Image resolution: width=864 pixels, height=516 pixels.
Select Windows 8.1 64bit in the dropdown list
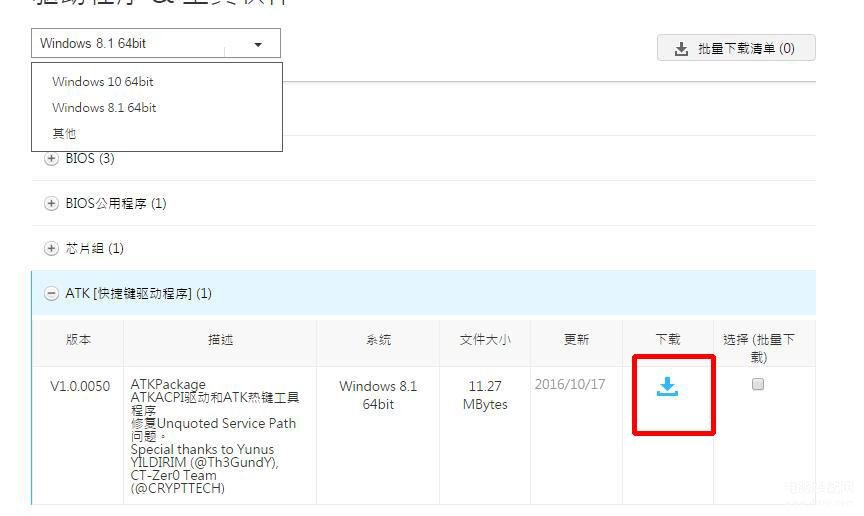(104, 108)
